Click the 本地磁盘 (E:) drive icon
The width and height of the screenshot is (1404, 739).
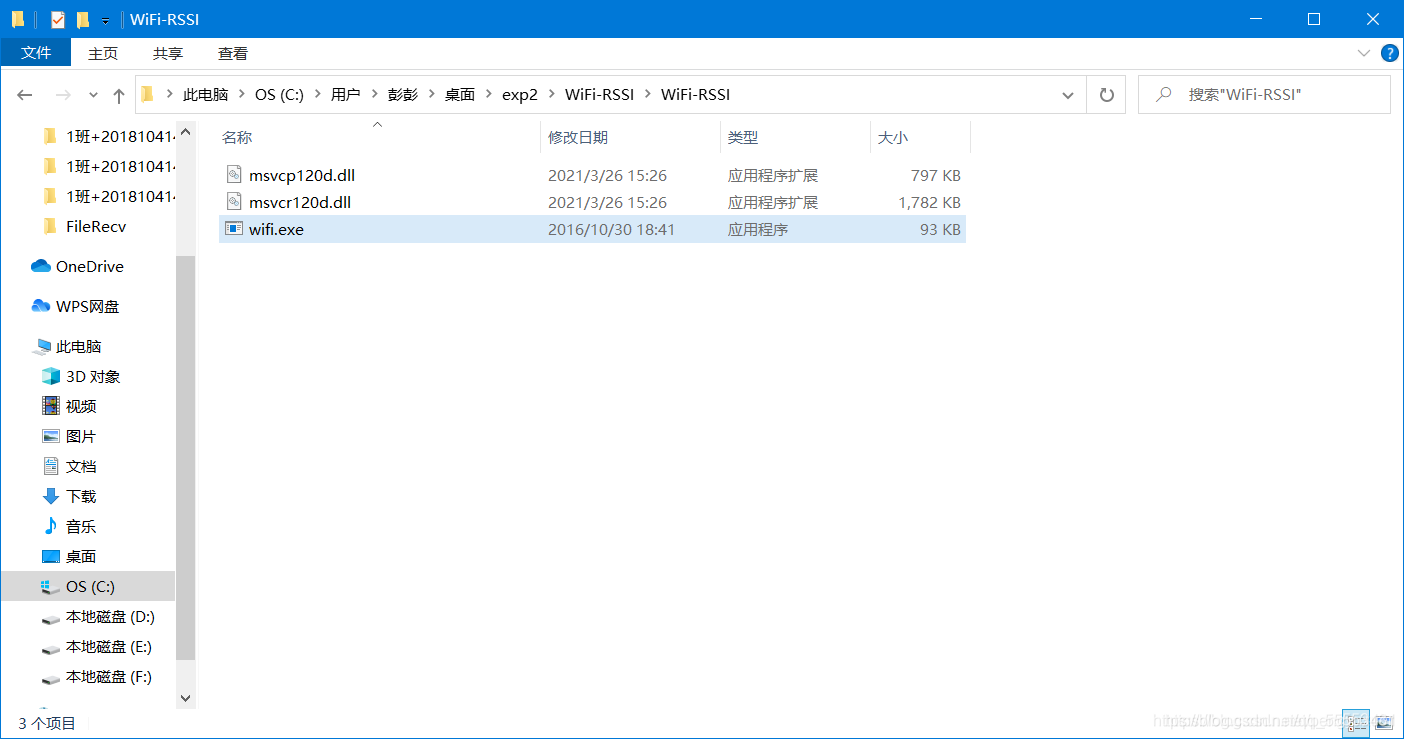(x=51, y=648)
